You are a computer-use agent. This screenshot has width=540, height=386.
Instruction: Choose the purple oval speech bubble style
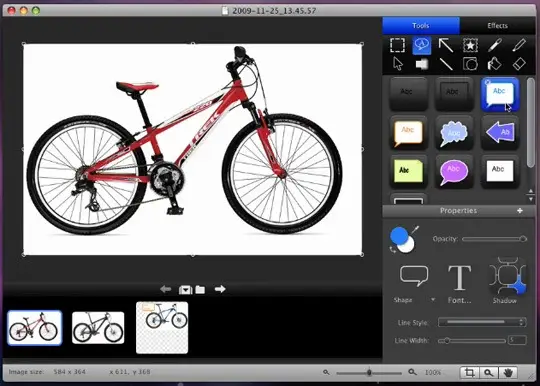click(x=454, y=171)
